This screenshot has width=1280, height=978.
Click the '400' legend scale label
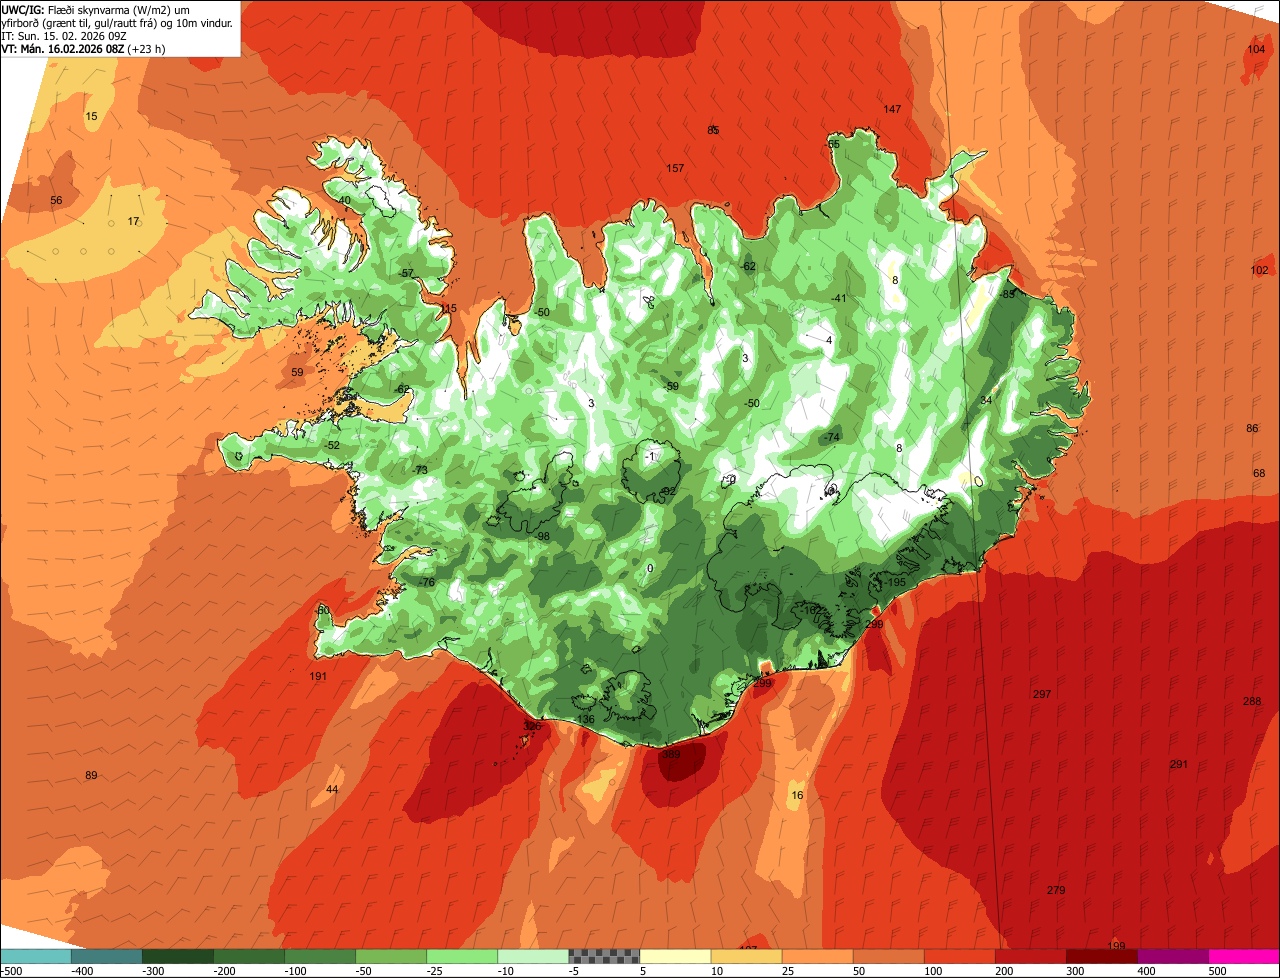tap(1146, 971)
